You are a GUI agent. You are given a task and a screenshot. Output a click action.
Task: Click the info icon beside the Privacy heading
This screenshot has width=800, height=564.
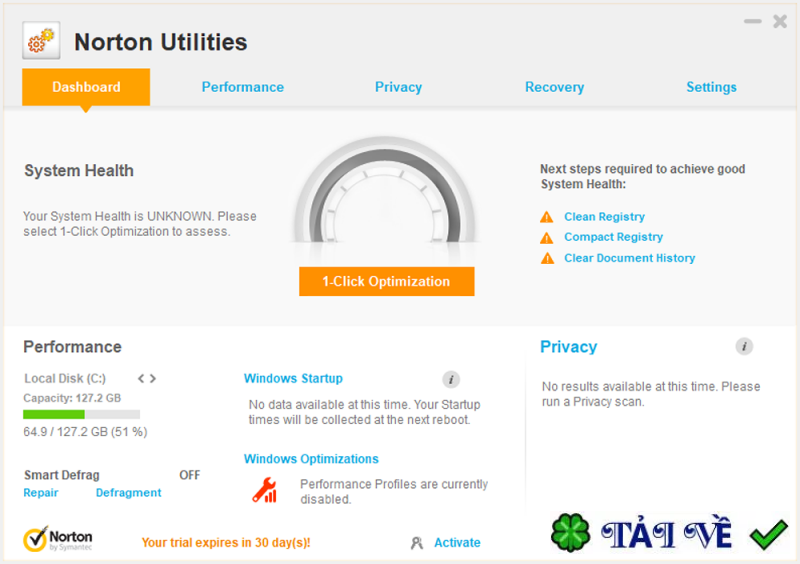[x=744, y=347]
